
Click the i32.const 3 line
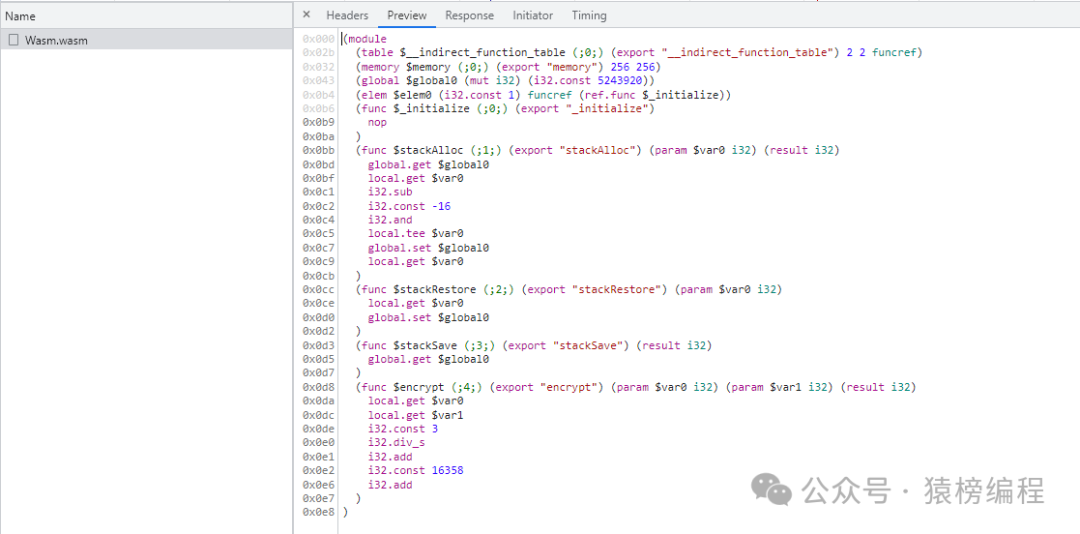(403, 429)
